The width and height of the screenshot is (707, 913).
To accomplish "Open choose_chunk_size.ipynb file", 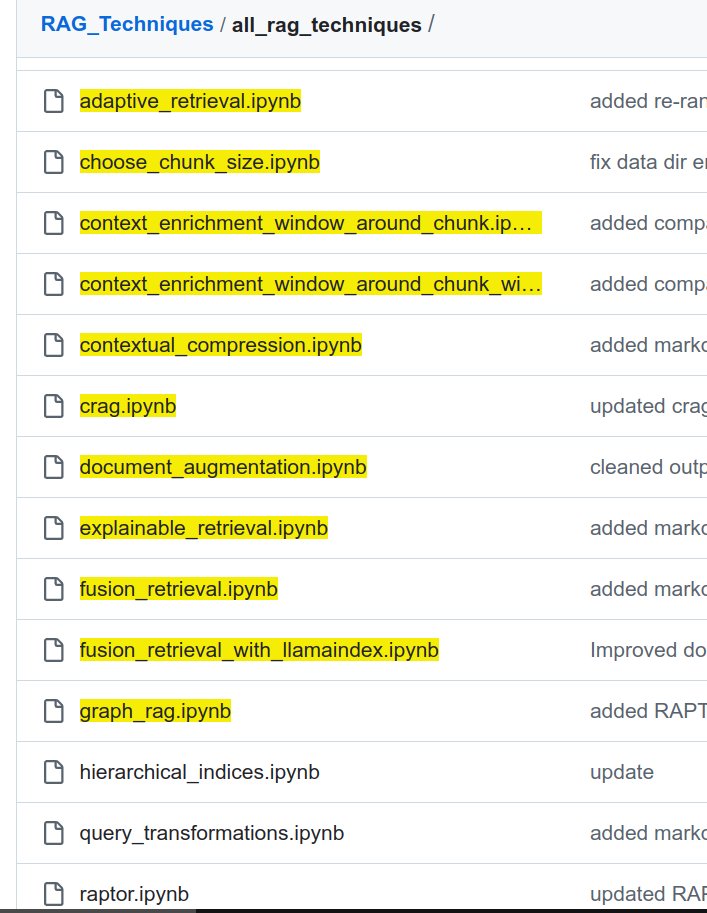I will (200, 162).
